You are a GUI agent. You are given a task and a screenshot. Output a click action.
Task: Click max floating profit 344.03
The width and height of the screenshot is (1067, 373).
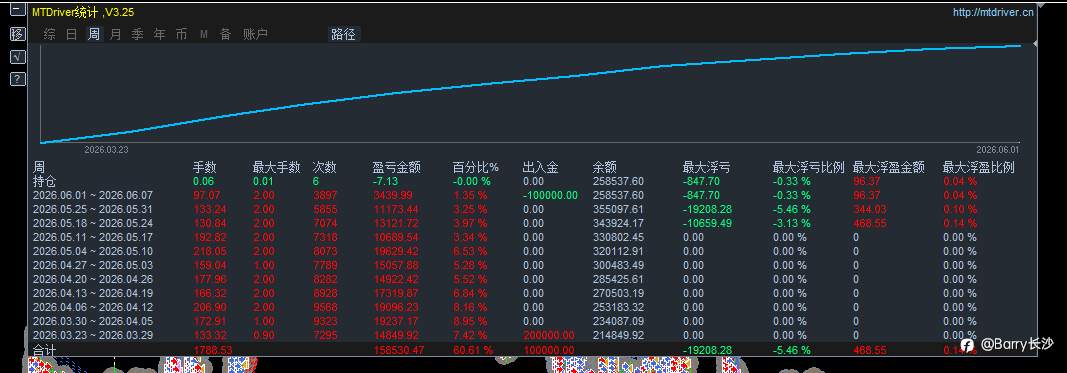click(x=869, y=210)
